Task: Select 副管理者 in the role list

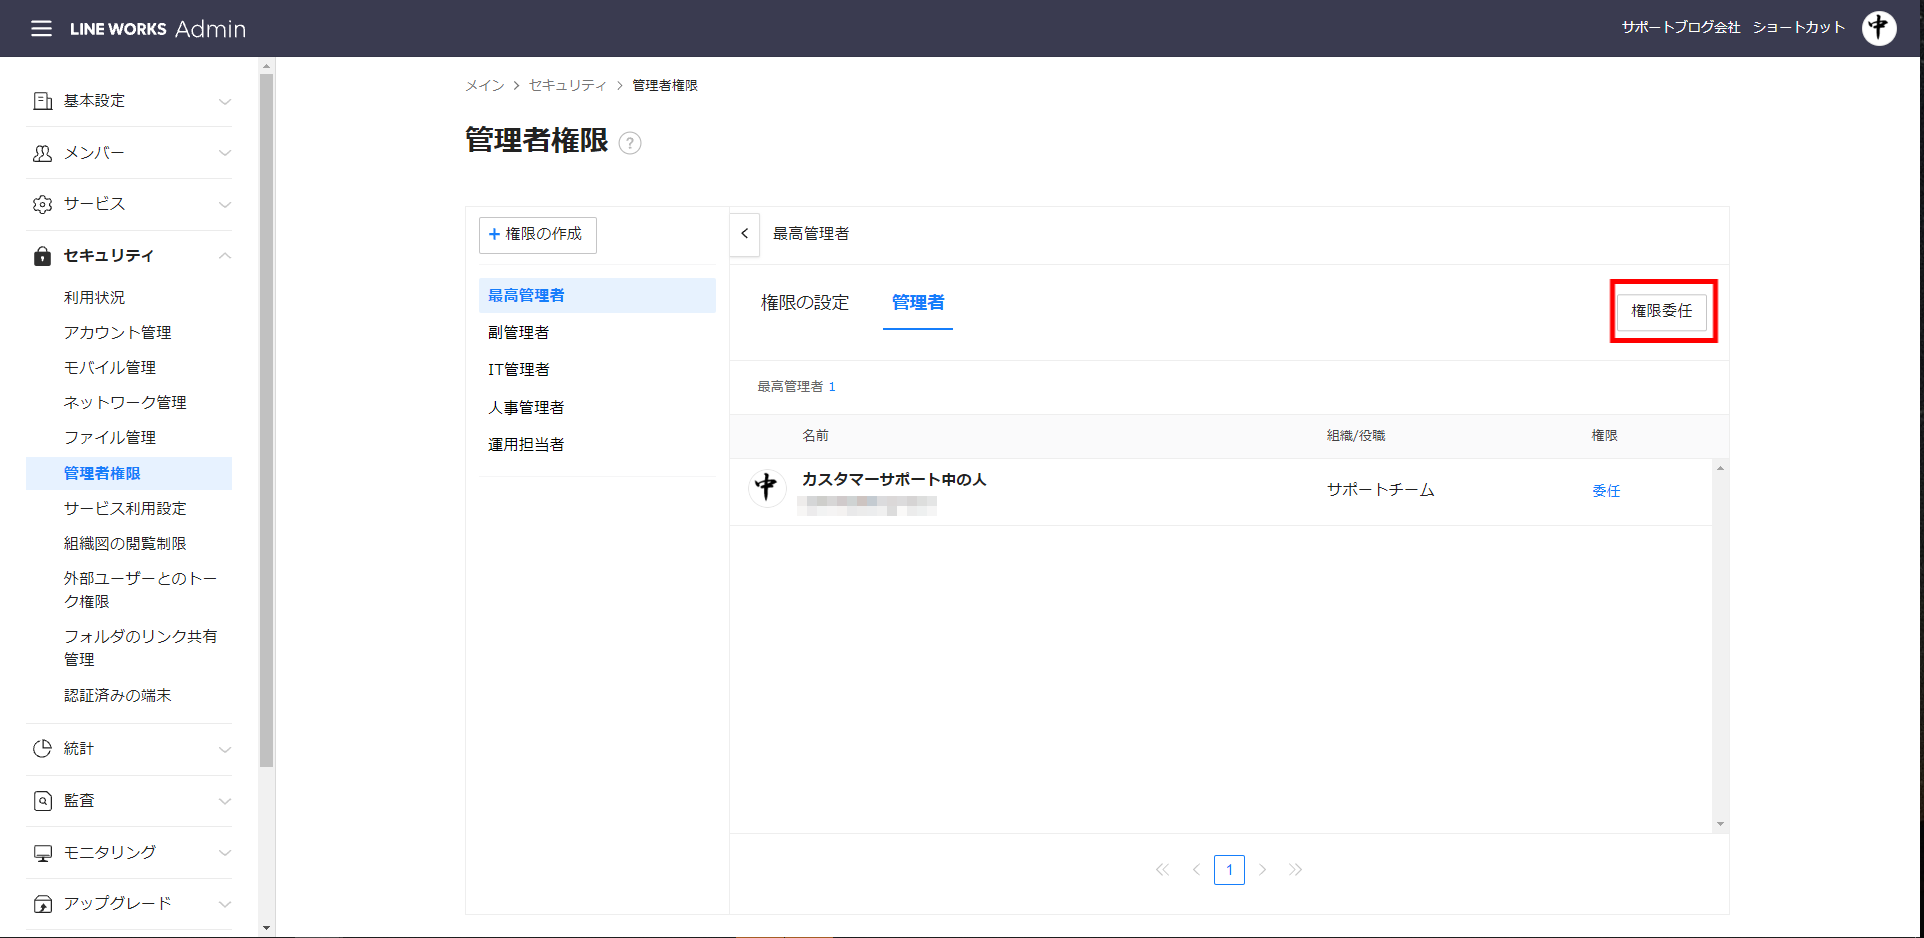Action: (x=518, y=333)
